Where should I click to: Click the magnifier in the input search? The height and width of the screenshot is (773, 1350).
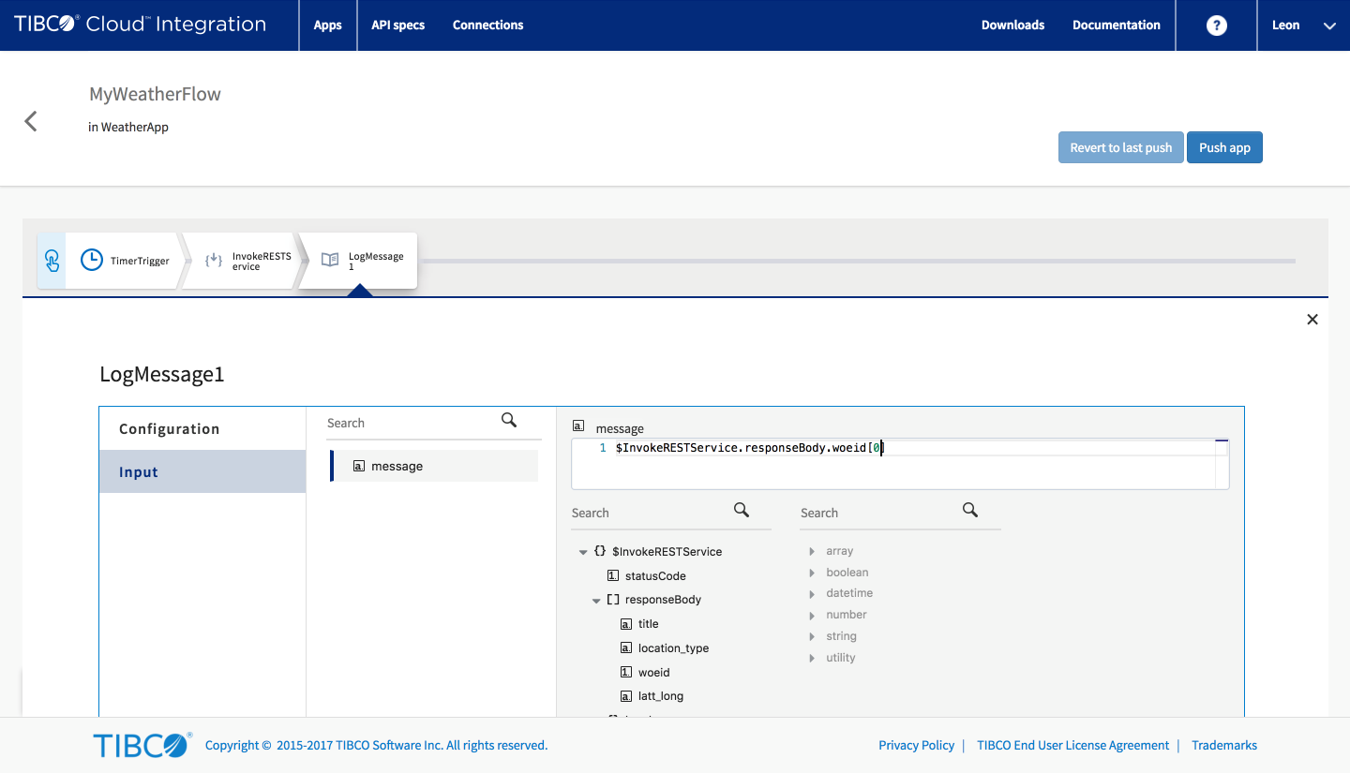click(509, 421)
